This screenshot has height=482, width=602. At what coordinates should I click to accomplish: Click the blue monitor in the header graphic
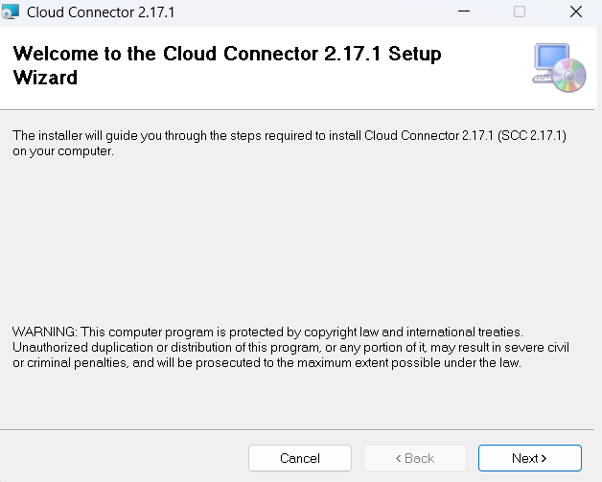tap(552, 58)
